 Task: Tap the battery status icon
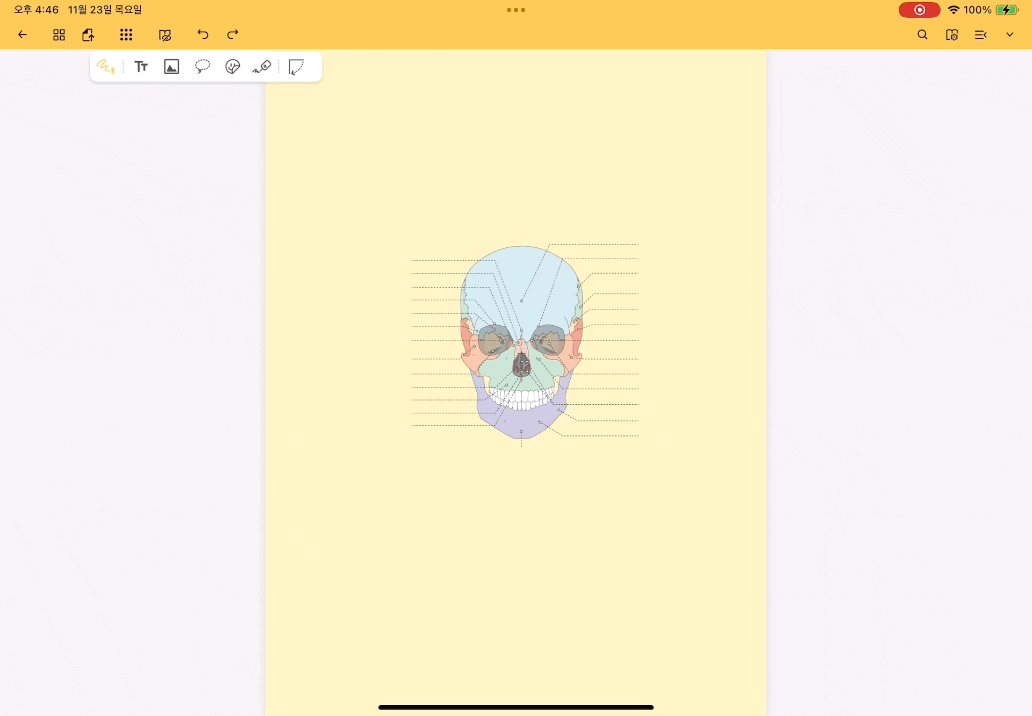coord(1006,10)
